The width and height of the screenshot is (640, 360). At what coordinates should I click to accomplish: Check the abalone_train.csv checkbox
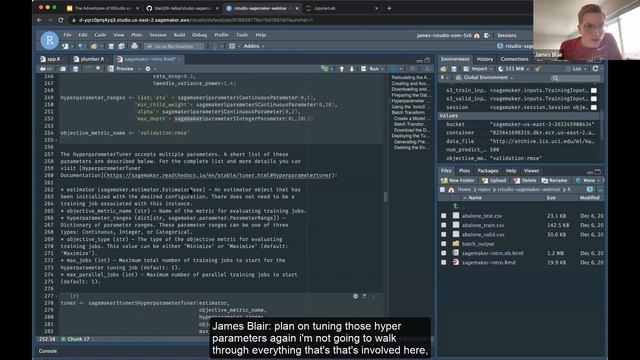click(x=444, y=225)
